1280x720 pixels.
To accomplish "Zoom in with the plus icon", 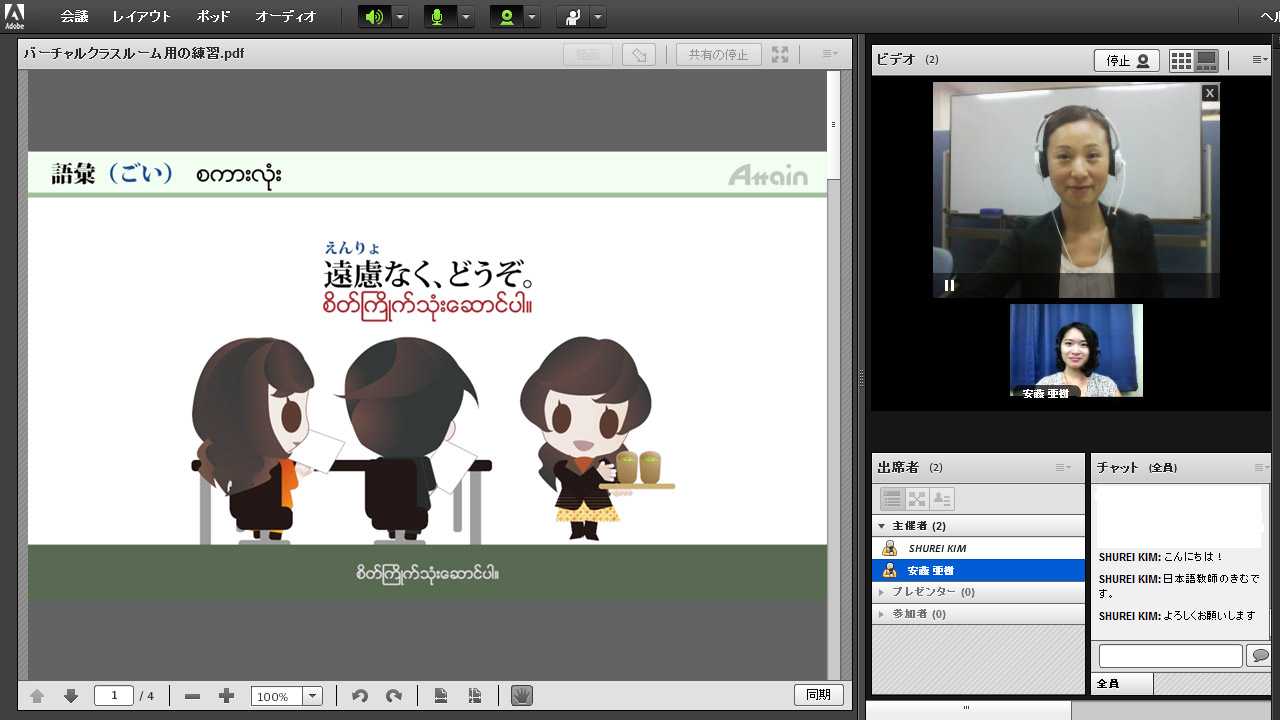I will (x=226, y=696).
